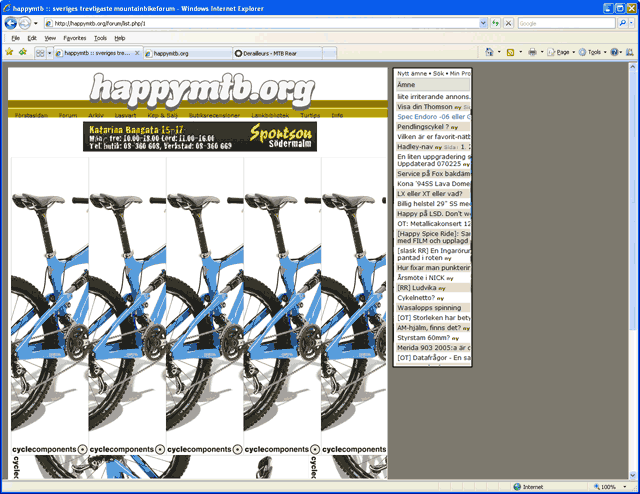Open the Tools command bar menu

tap(593, 52)
